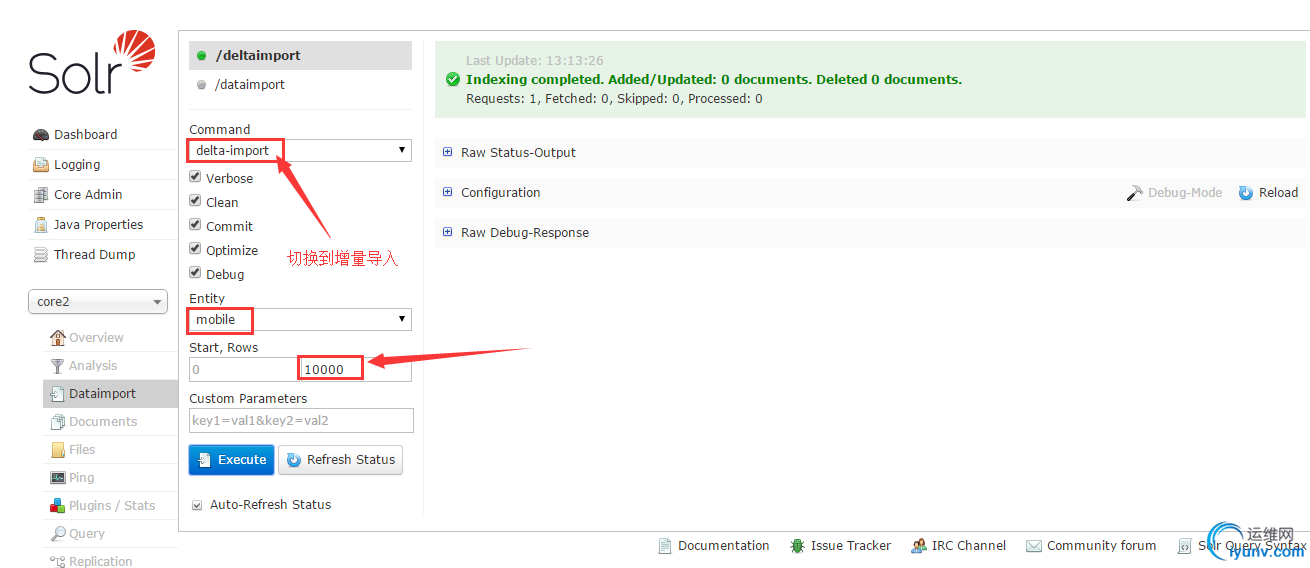Open the Entity mobile dropdown
This screenshot has width=1310, height=568.
pos(300,320)
